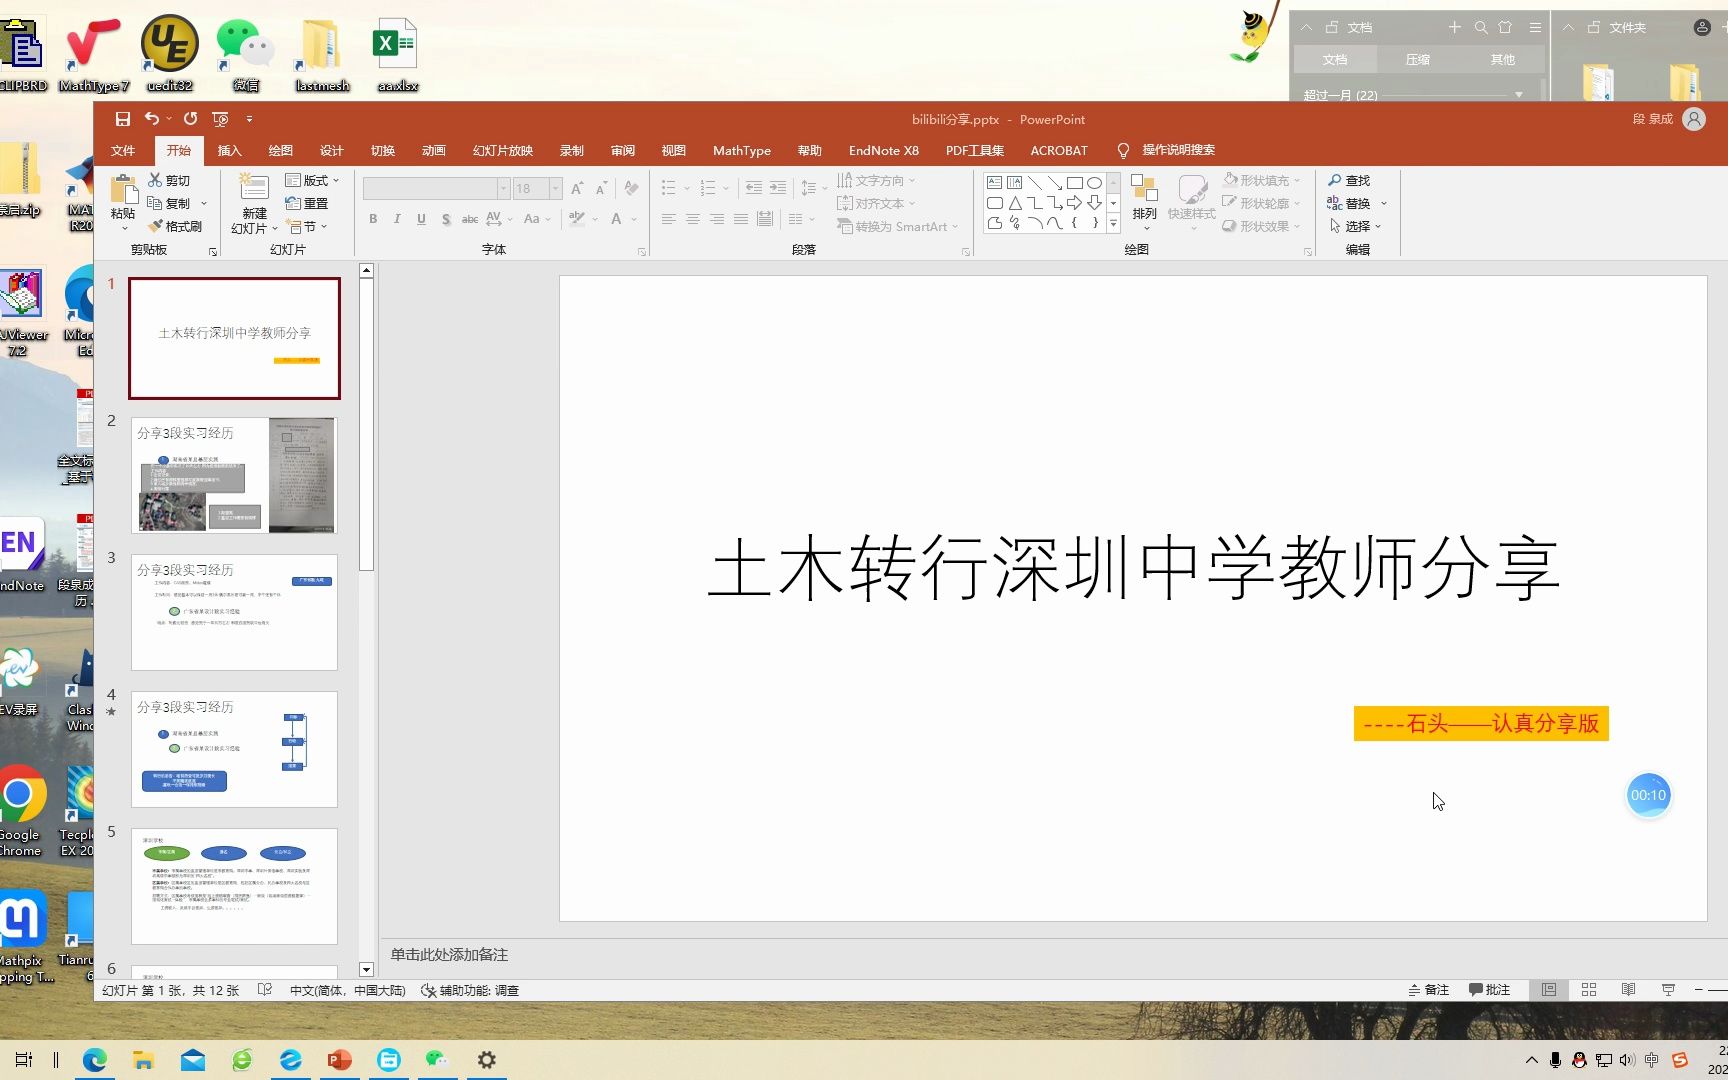Viewport: 1728px width, 1080px height.
Task: Select the oval shape
Action: (x=1094, y=183)
